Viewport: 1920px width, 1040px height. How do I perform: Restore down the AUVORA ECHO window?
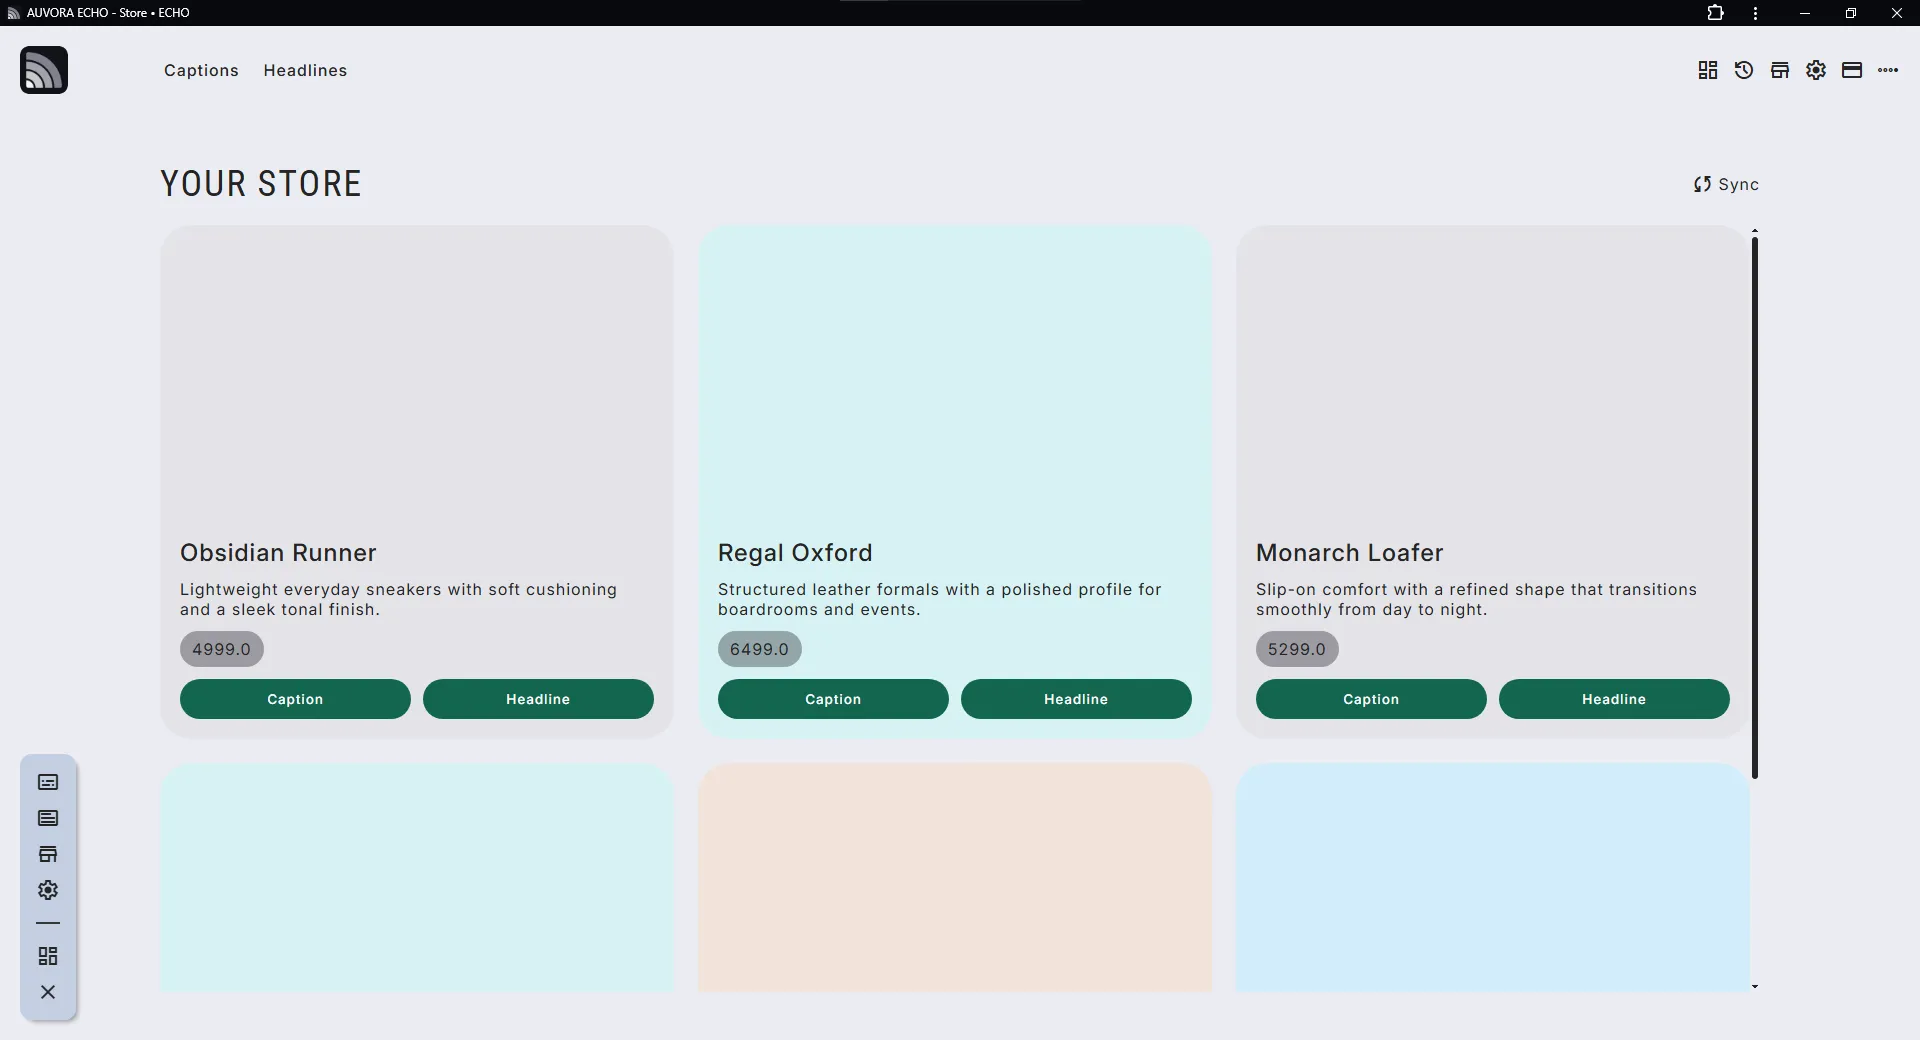pos(1851,13)
